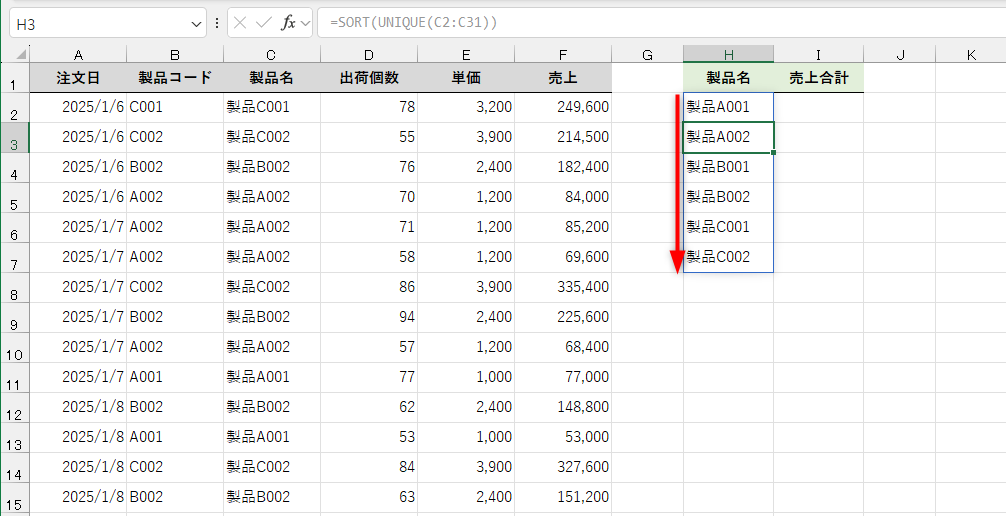Image resolution: width=1006 pixels, height=516 pixels.
Task: Click the 売上合計 header cell
Action: pos(818,78)
